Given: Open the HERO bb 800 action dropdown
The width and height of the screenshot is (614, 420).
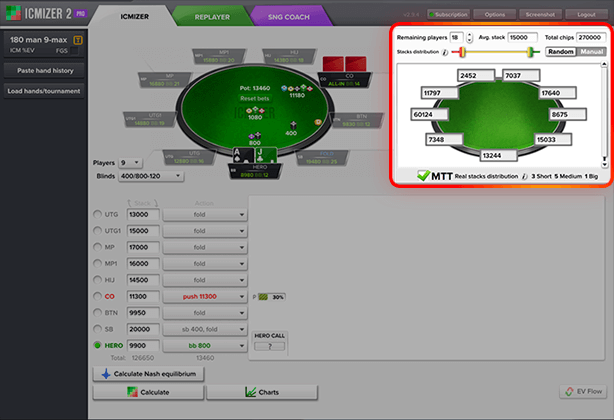Looking at the screenshot, I should [x=205, y=346].
